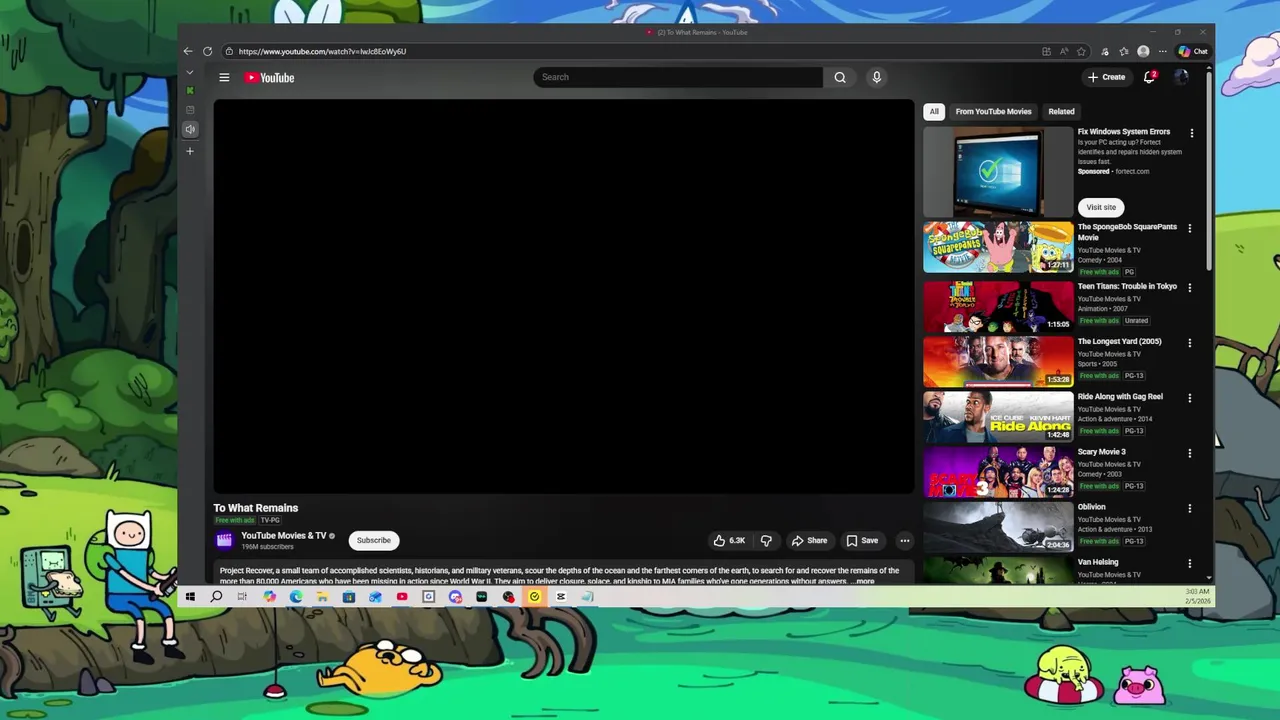The image size is (1280, 720).
Task: Collapse the vertical tabs chevron
Action: (190, 73)
